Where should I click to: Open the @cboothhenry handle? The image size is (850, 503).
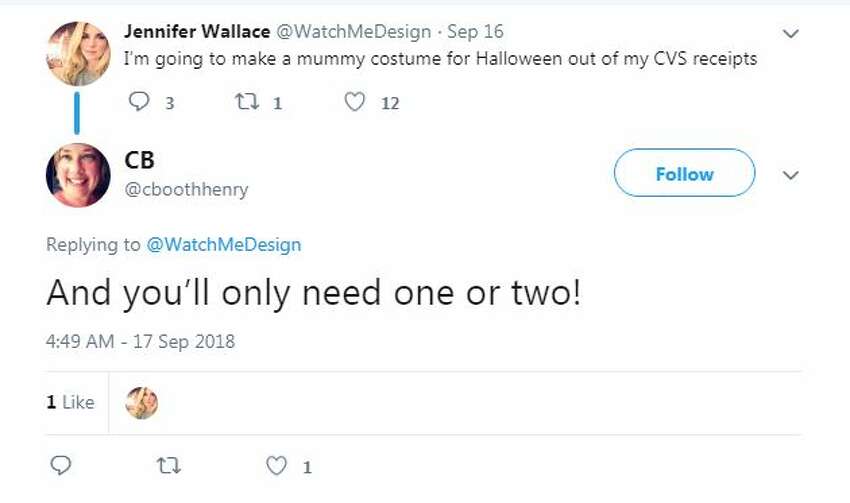coord(186,189)
